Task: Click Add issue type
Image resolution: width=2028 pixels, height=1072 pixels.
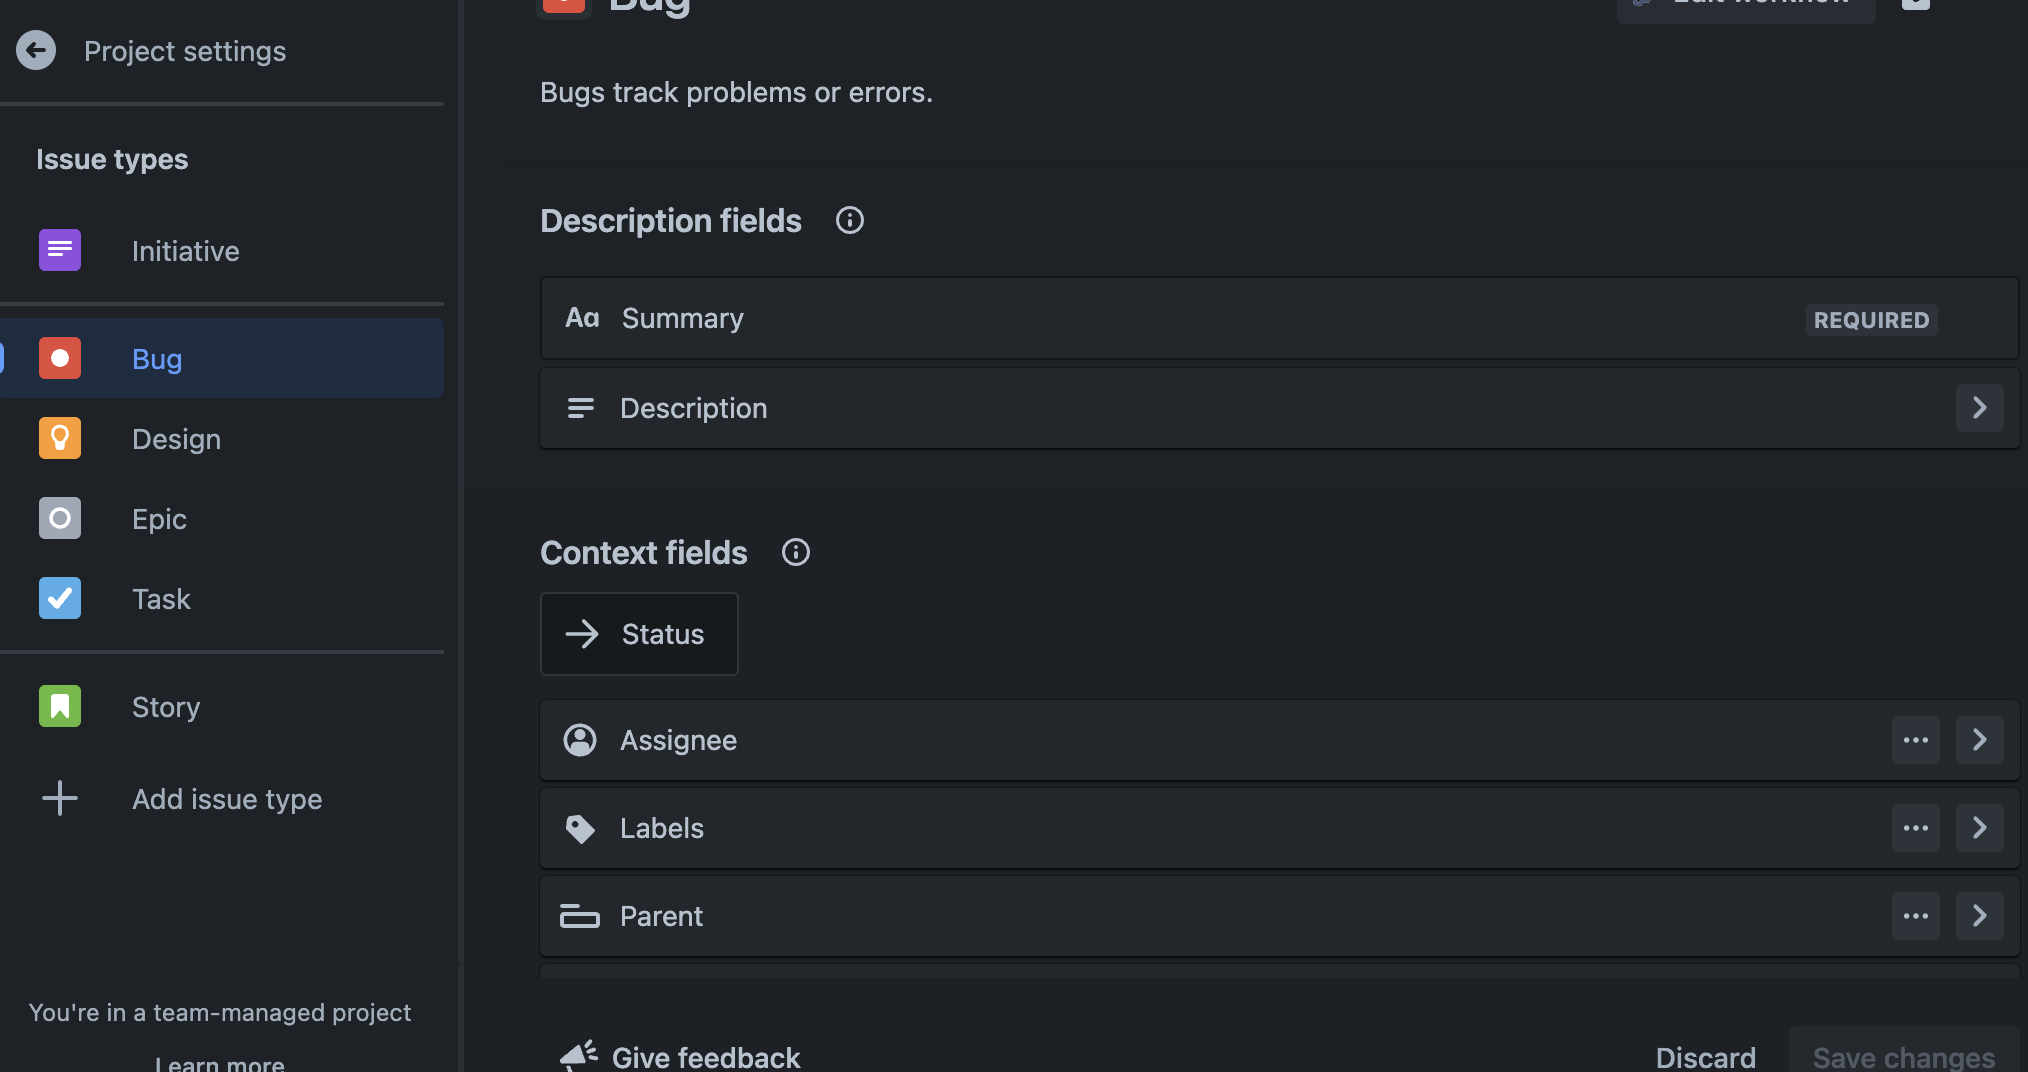Action: [226, 798]
